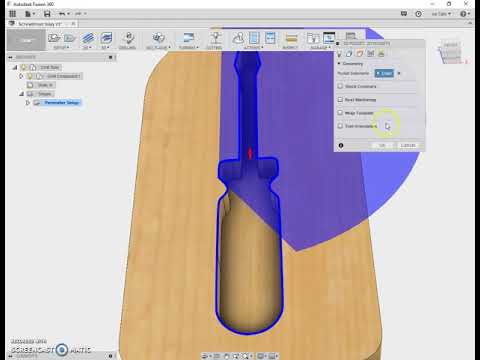Enable the Stock Contours checkbox
480x360 pixels.
340,86
